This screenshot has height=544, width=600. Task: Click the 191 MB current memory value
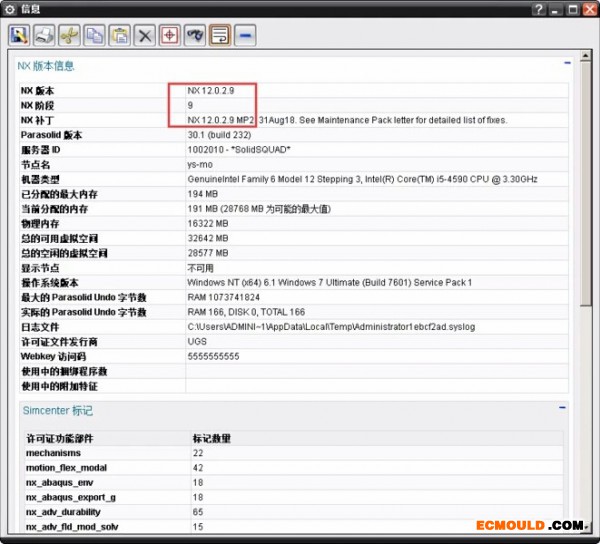tap(259, 209)
